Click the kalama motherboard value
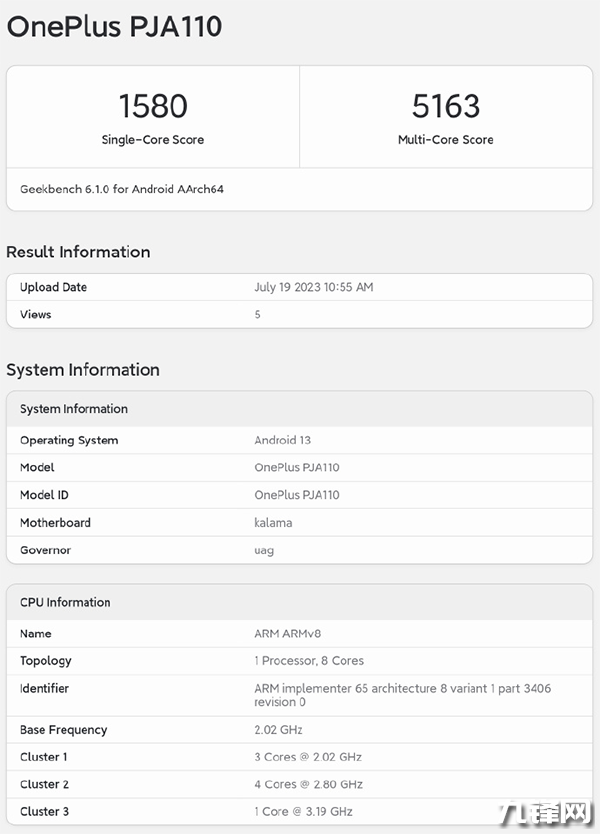Viewport: 600px width, 834px height. (x=273, y=522)
